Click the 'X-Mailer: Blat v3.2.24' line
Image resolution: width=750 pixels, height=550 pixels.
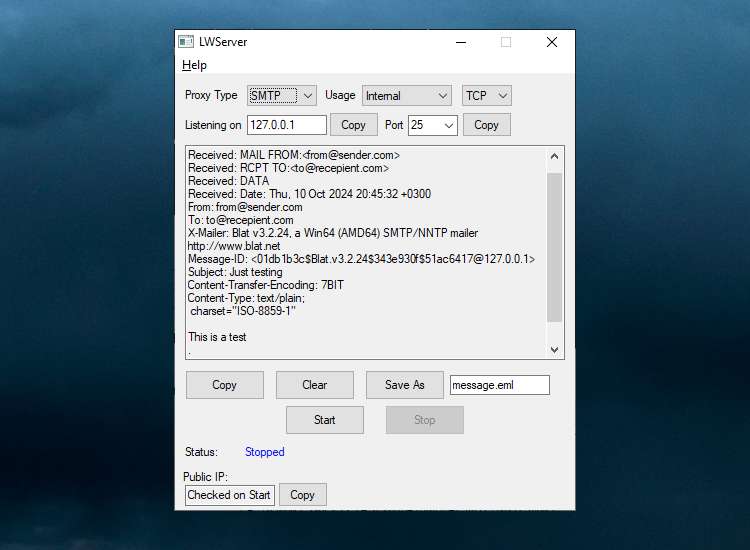[333, 233]
